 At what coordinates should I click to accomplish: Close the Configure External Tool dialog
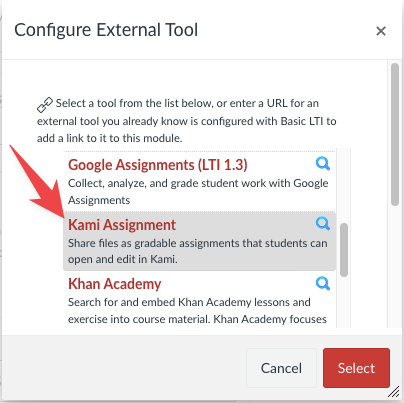381,31
